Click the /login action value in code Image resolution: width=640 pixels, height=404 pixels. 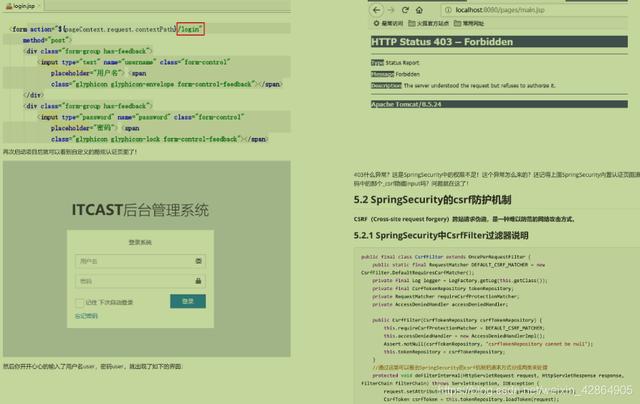pyautogui.click(x=190, y=29)
